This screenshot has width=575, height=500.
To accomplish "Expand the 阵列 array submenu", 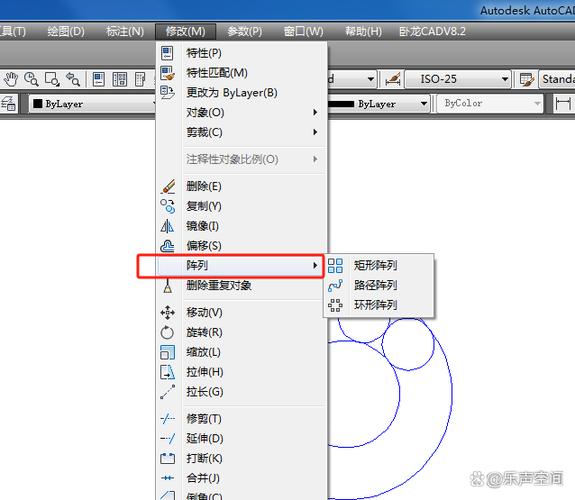I will tap(240, 265).
